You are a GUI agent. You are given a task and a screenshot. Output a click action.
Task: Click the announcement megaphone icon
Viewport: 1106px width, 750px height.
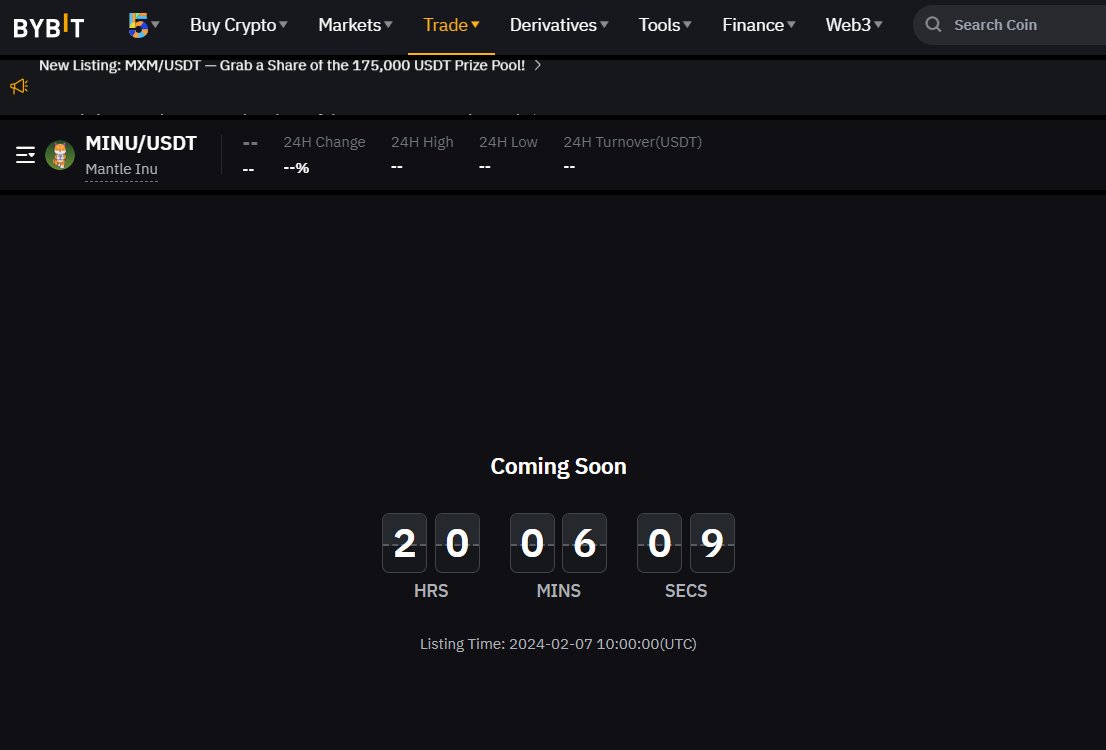click(x=19, y=86)
